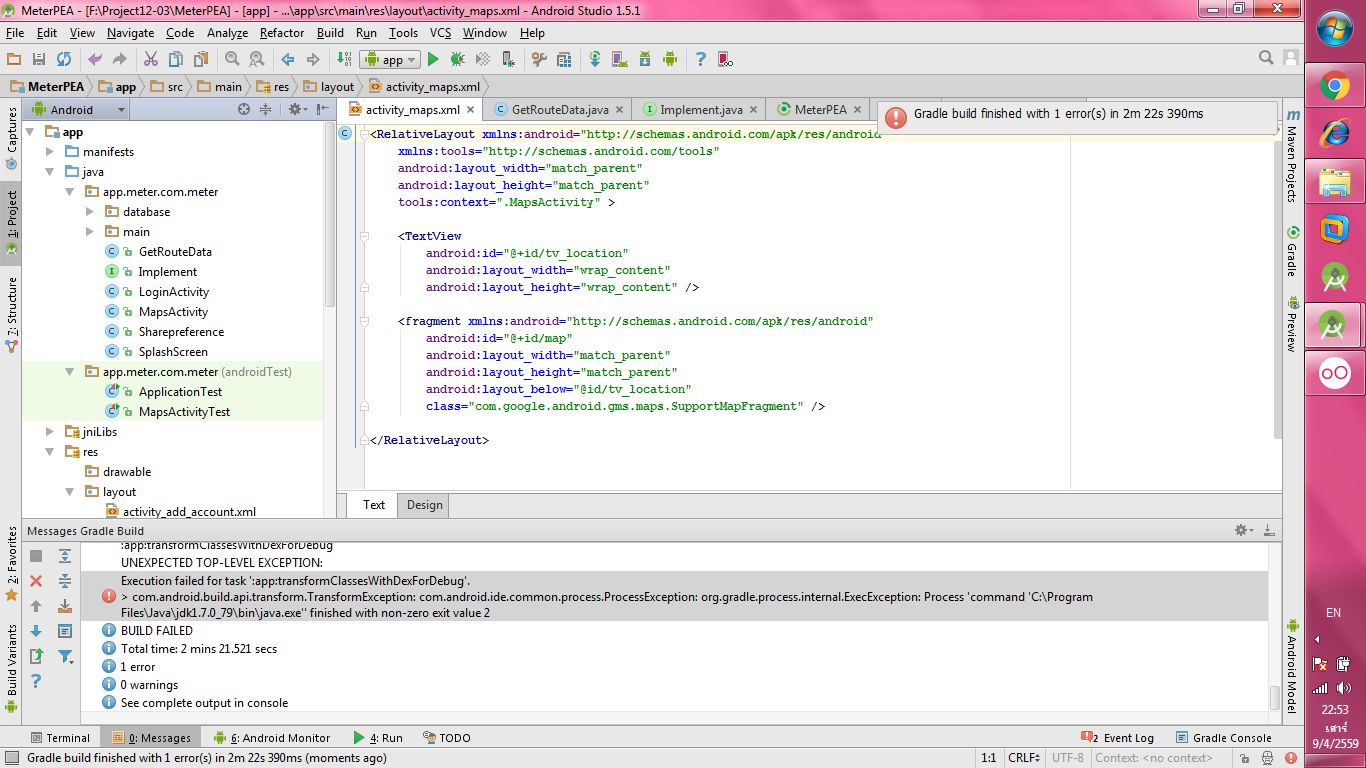Close the activity_maps.xml tab
The image size is (1366, 768).
(470, 111)
